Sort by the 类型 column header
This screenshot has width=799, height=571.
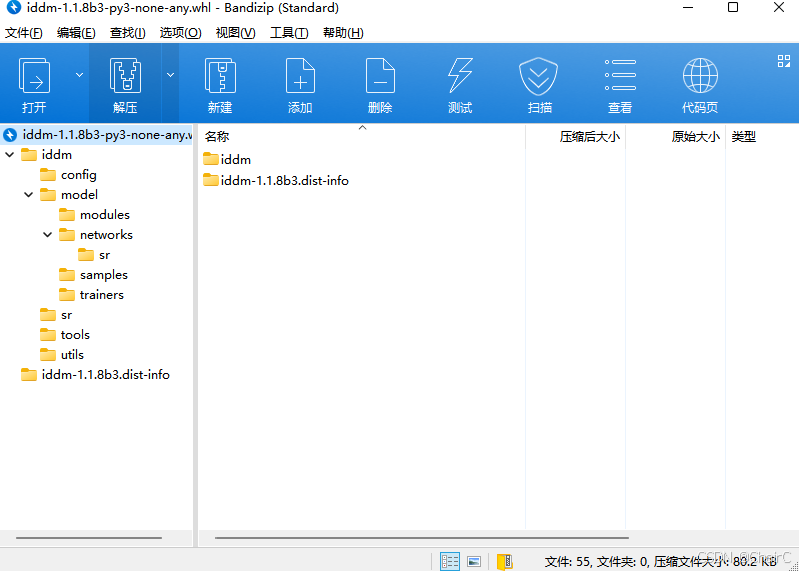click(762, 136)
